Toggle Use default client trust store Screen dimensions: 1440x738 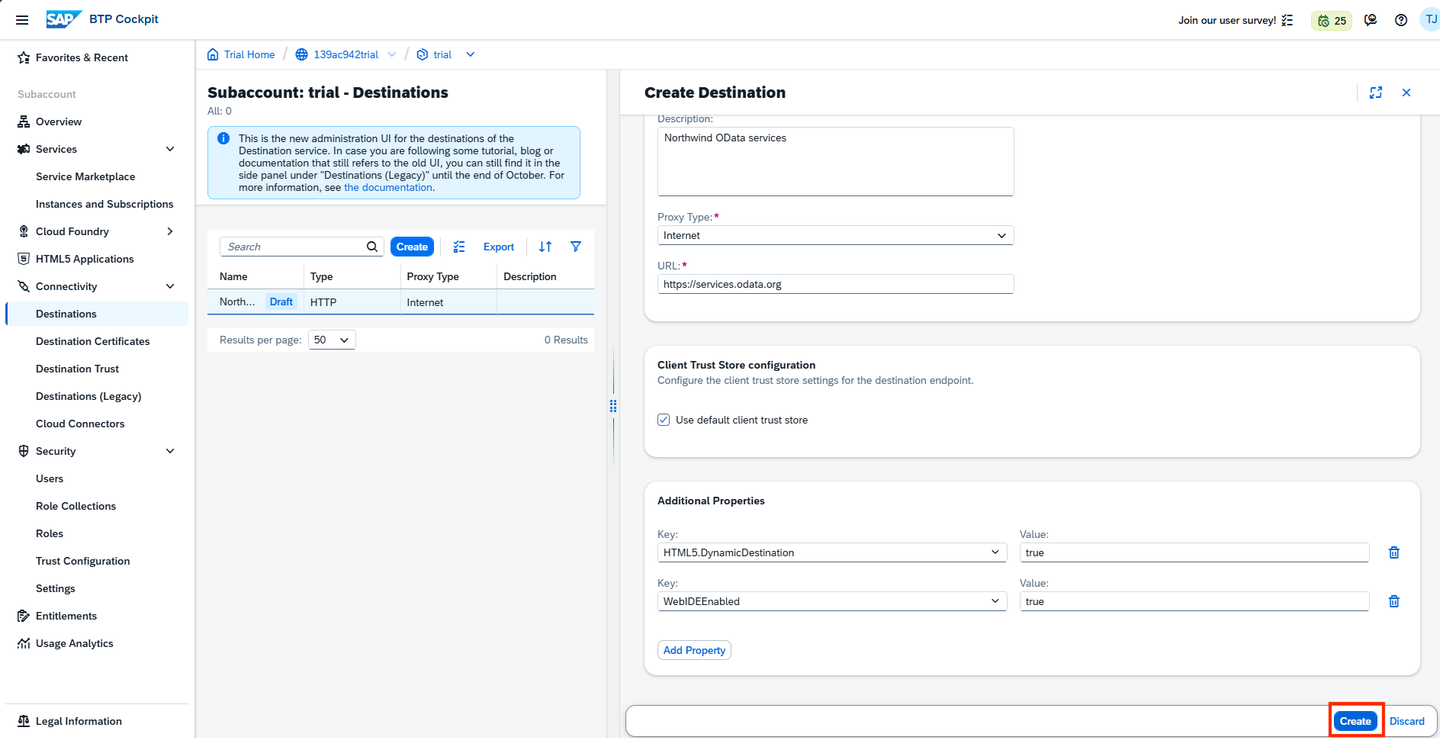click(663, 420)
